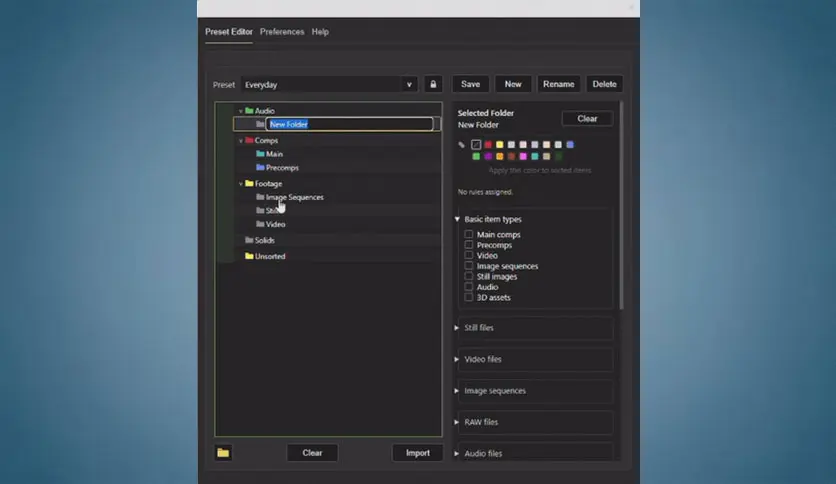Enable the Main comps checkbox
This screenshot has width=836, height=484.
[469, 234]
